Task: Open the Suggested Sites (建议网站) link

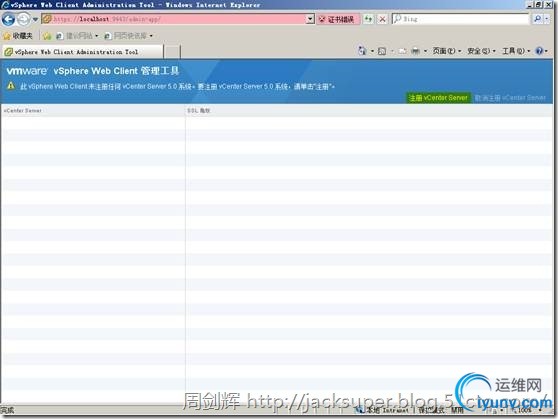Action: pyautogui.click(x=77, y=36)
